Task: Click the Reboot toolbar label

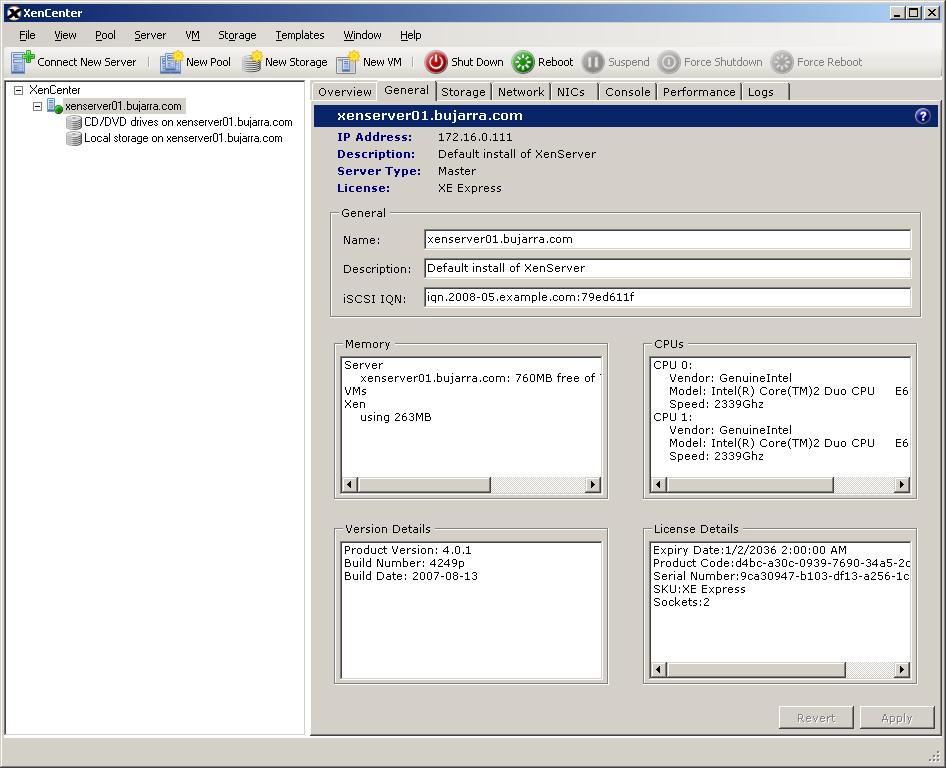Action: click(x=556, y=62)
